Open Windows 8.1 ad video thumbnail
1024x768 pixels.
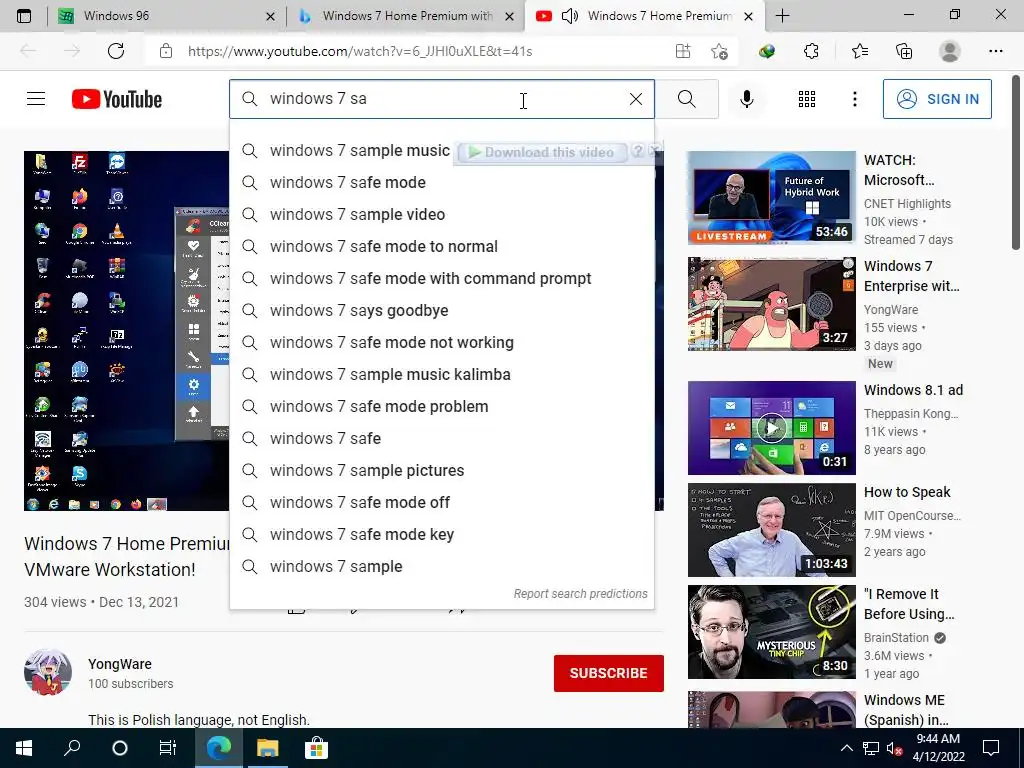point(771,428)
